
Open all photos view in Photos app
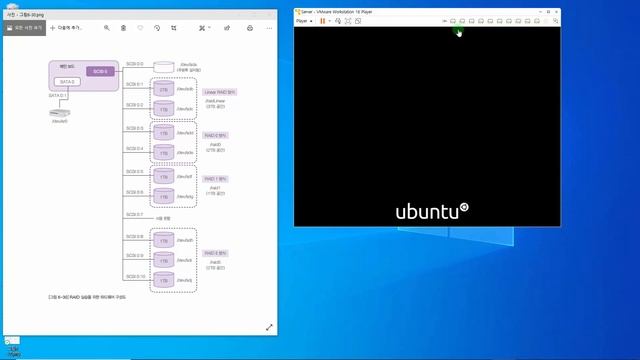tap(24, 28)
